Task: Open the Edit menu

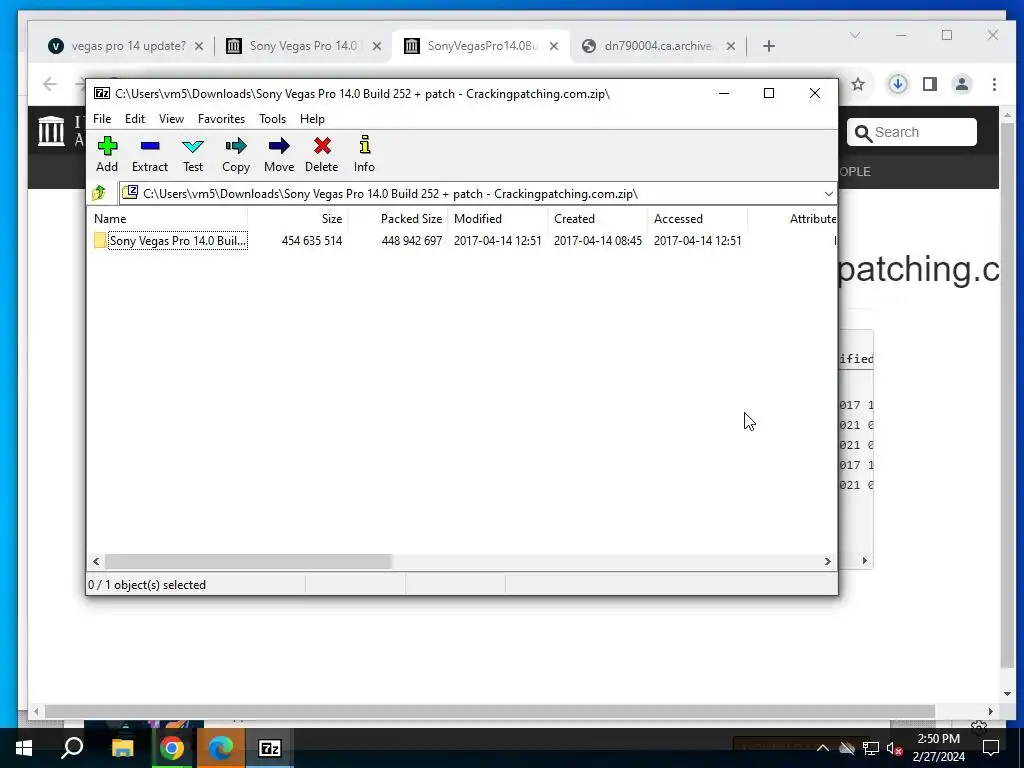Action: (135, 119)
